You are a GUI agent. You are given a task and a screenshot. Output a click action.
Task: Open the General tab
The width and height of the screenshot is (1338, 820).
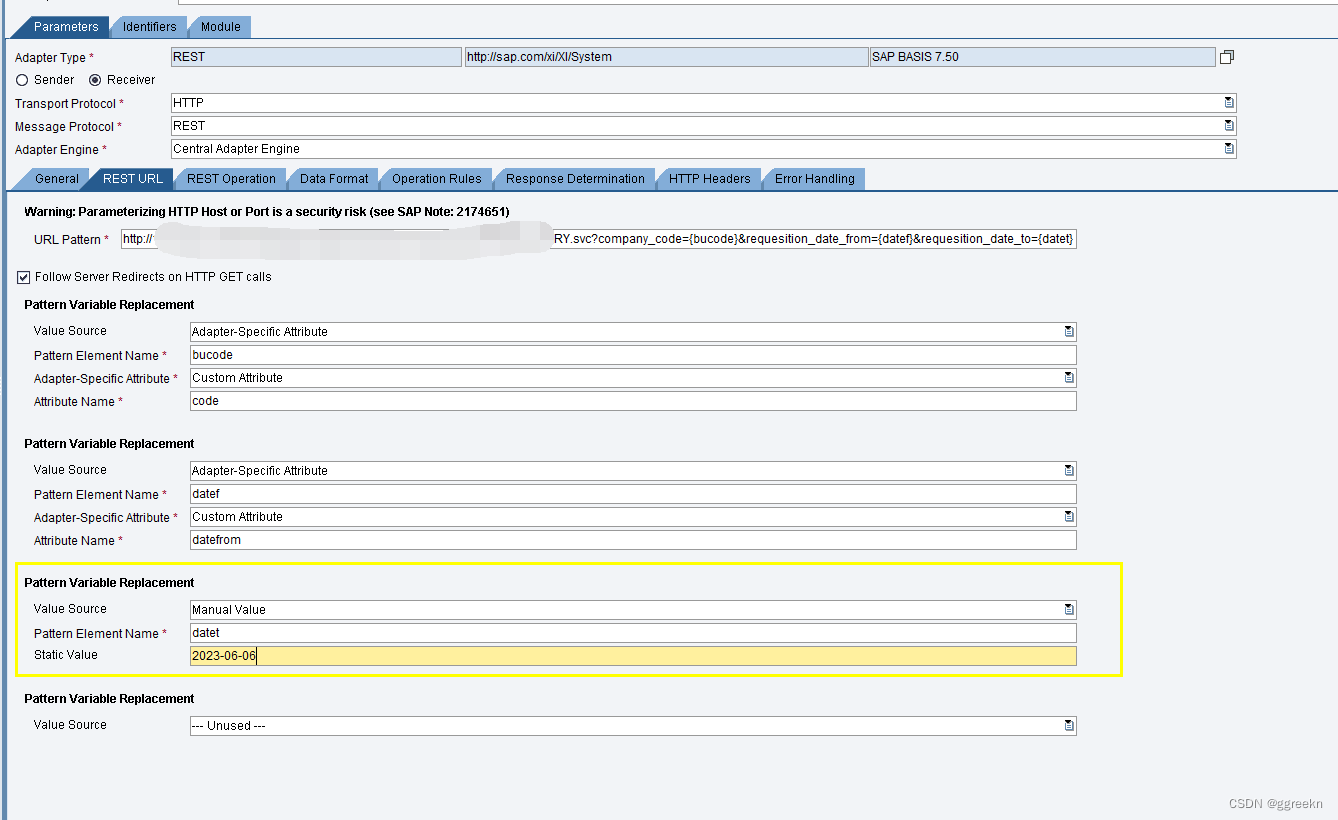(x=56, y=179)
